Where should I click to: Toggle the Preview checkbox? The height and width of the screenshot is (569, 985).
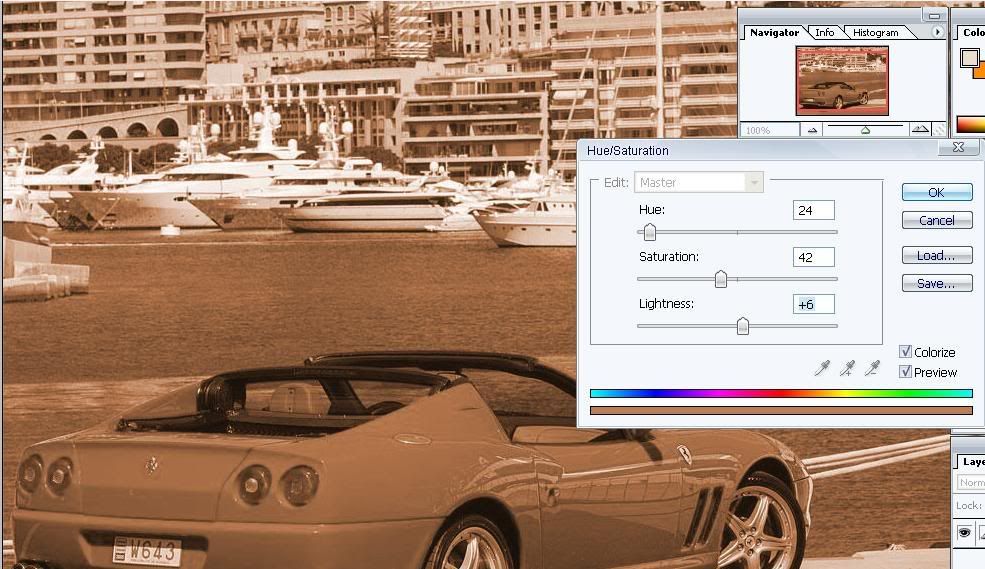pyautogui.click(x=905, y=372)
